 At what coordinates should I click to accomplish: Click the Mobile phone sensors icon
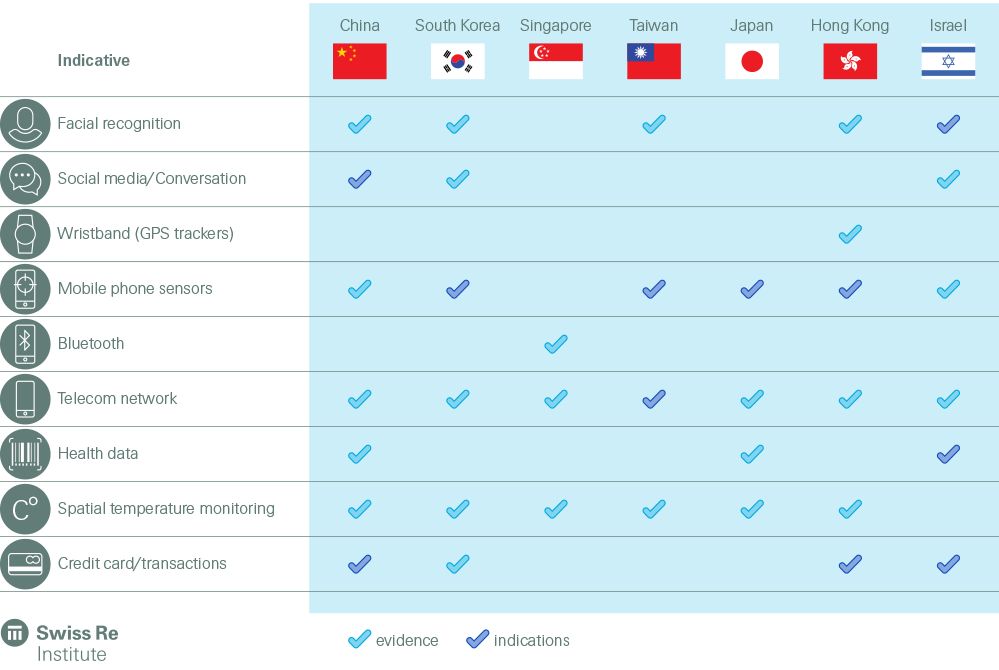(x=25, y=289)
